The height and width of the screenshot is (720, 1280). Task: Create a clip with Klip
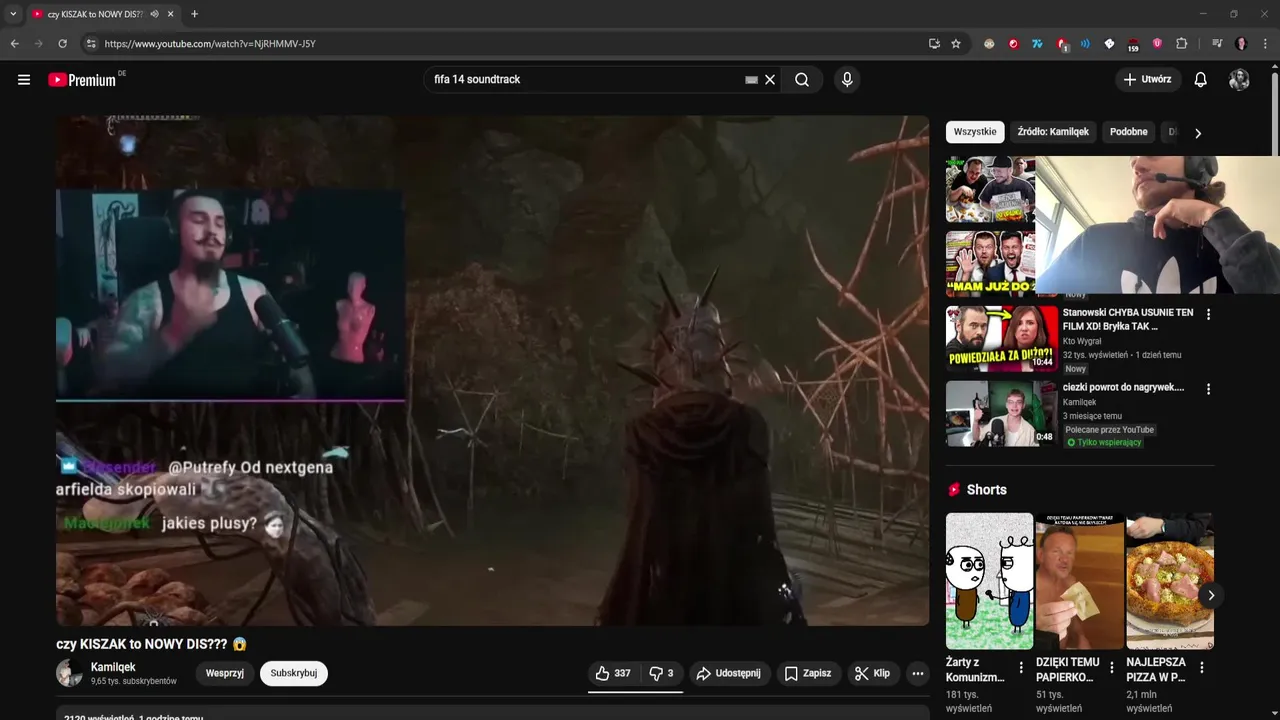(x=872, y=673)
